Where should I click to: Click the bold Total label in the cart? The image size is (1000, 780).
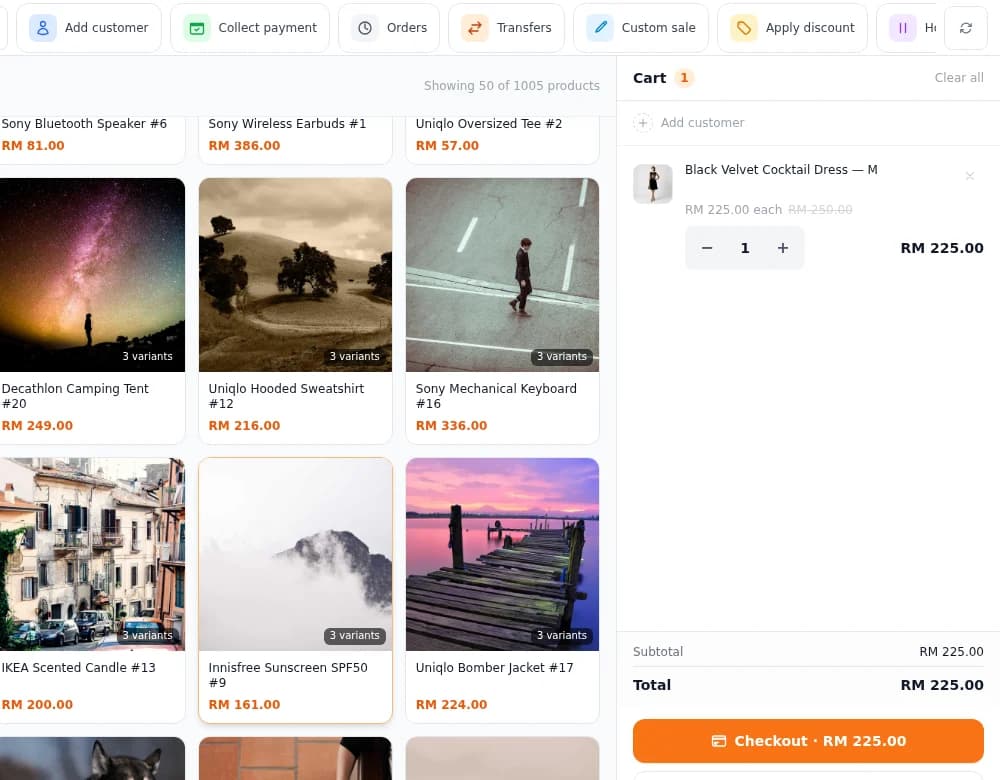point(652,685)
